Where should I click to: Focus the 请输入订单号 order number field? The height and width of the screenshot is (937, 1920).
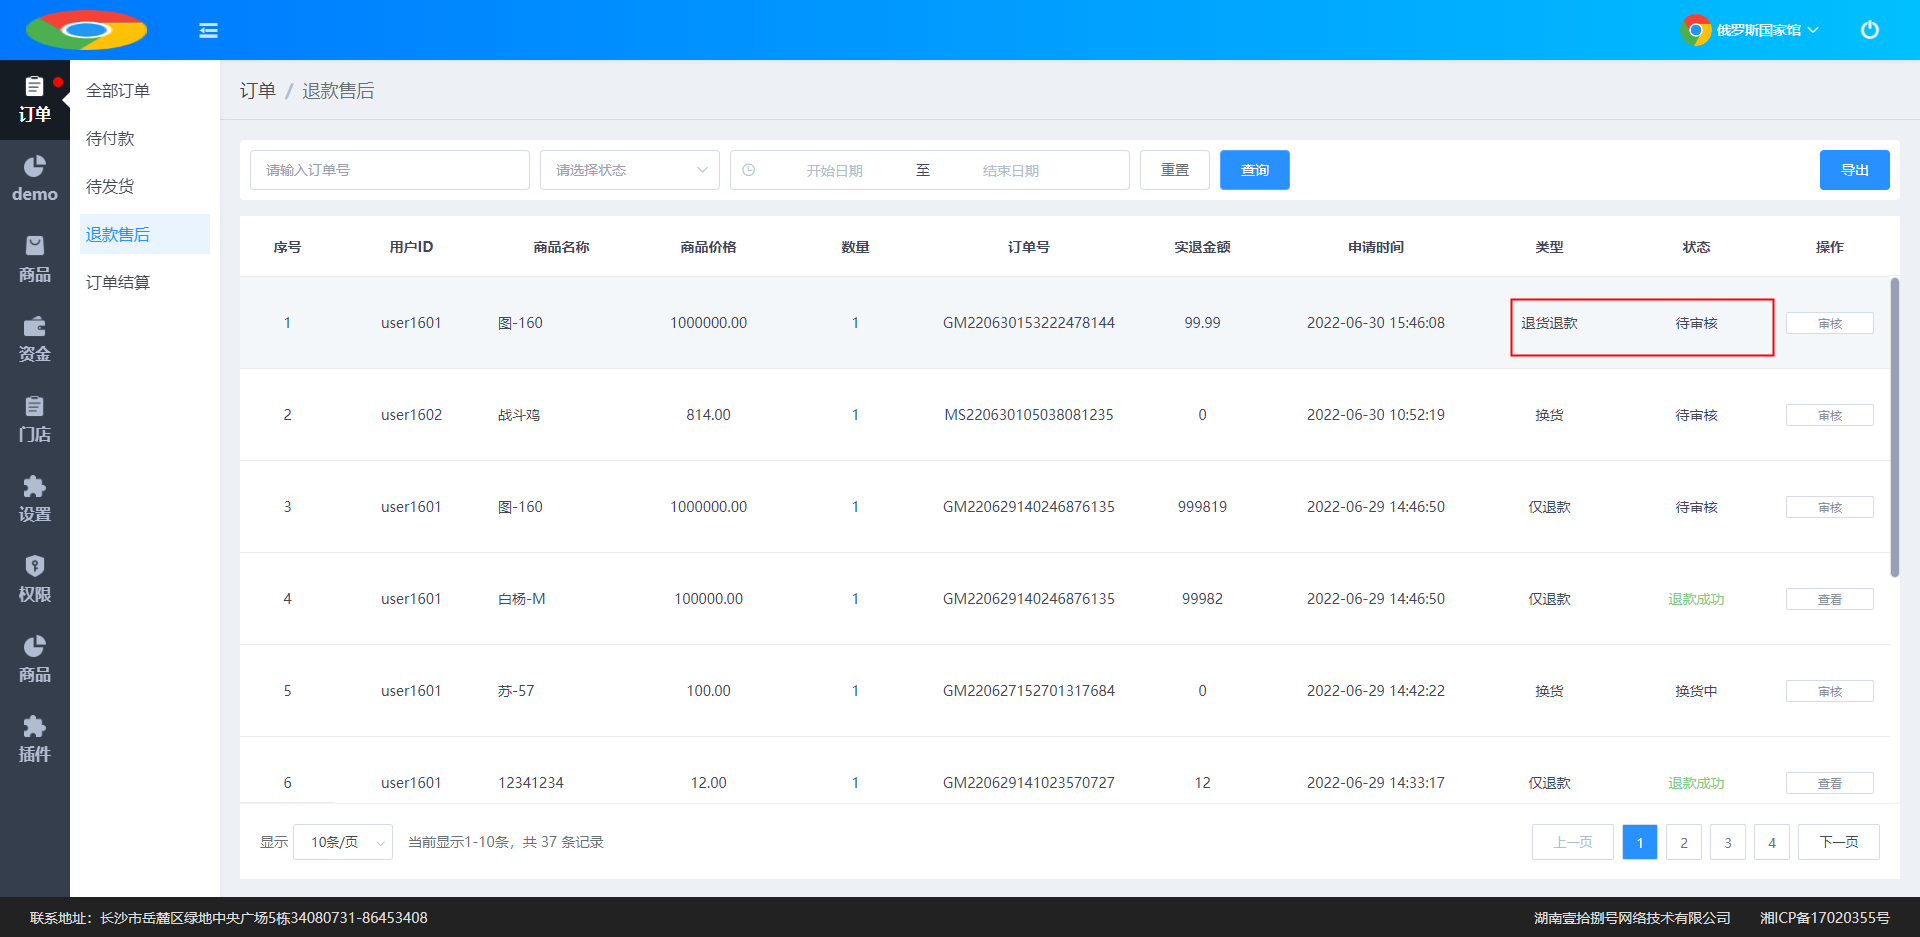coord(390,170)
